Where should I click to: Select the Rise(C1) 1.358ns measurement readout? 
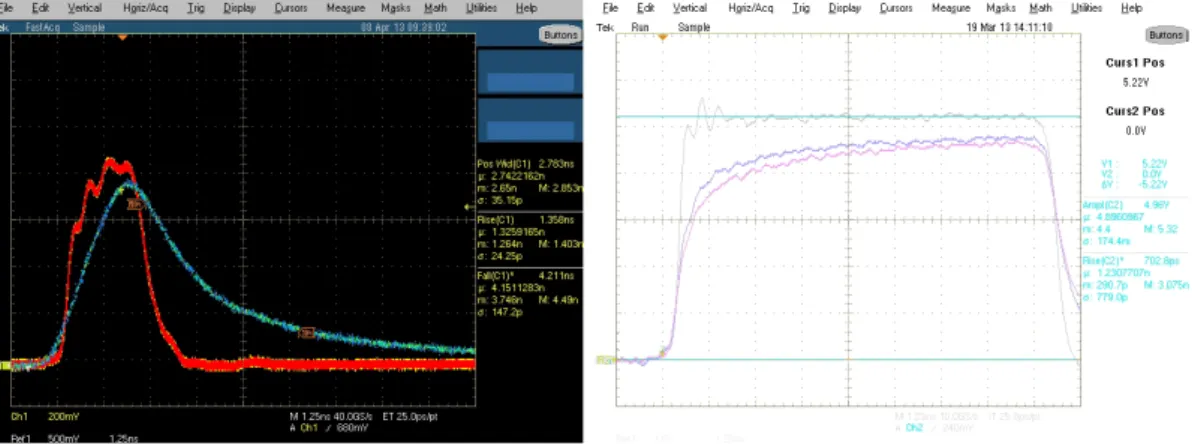[530, 239]
